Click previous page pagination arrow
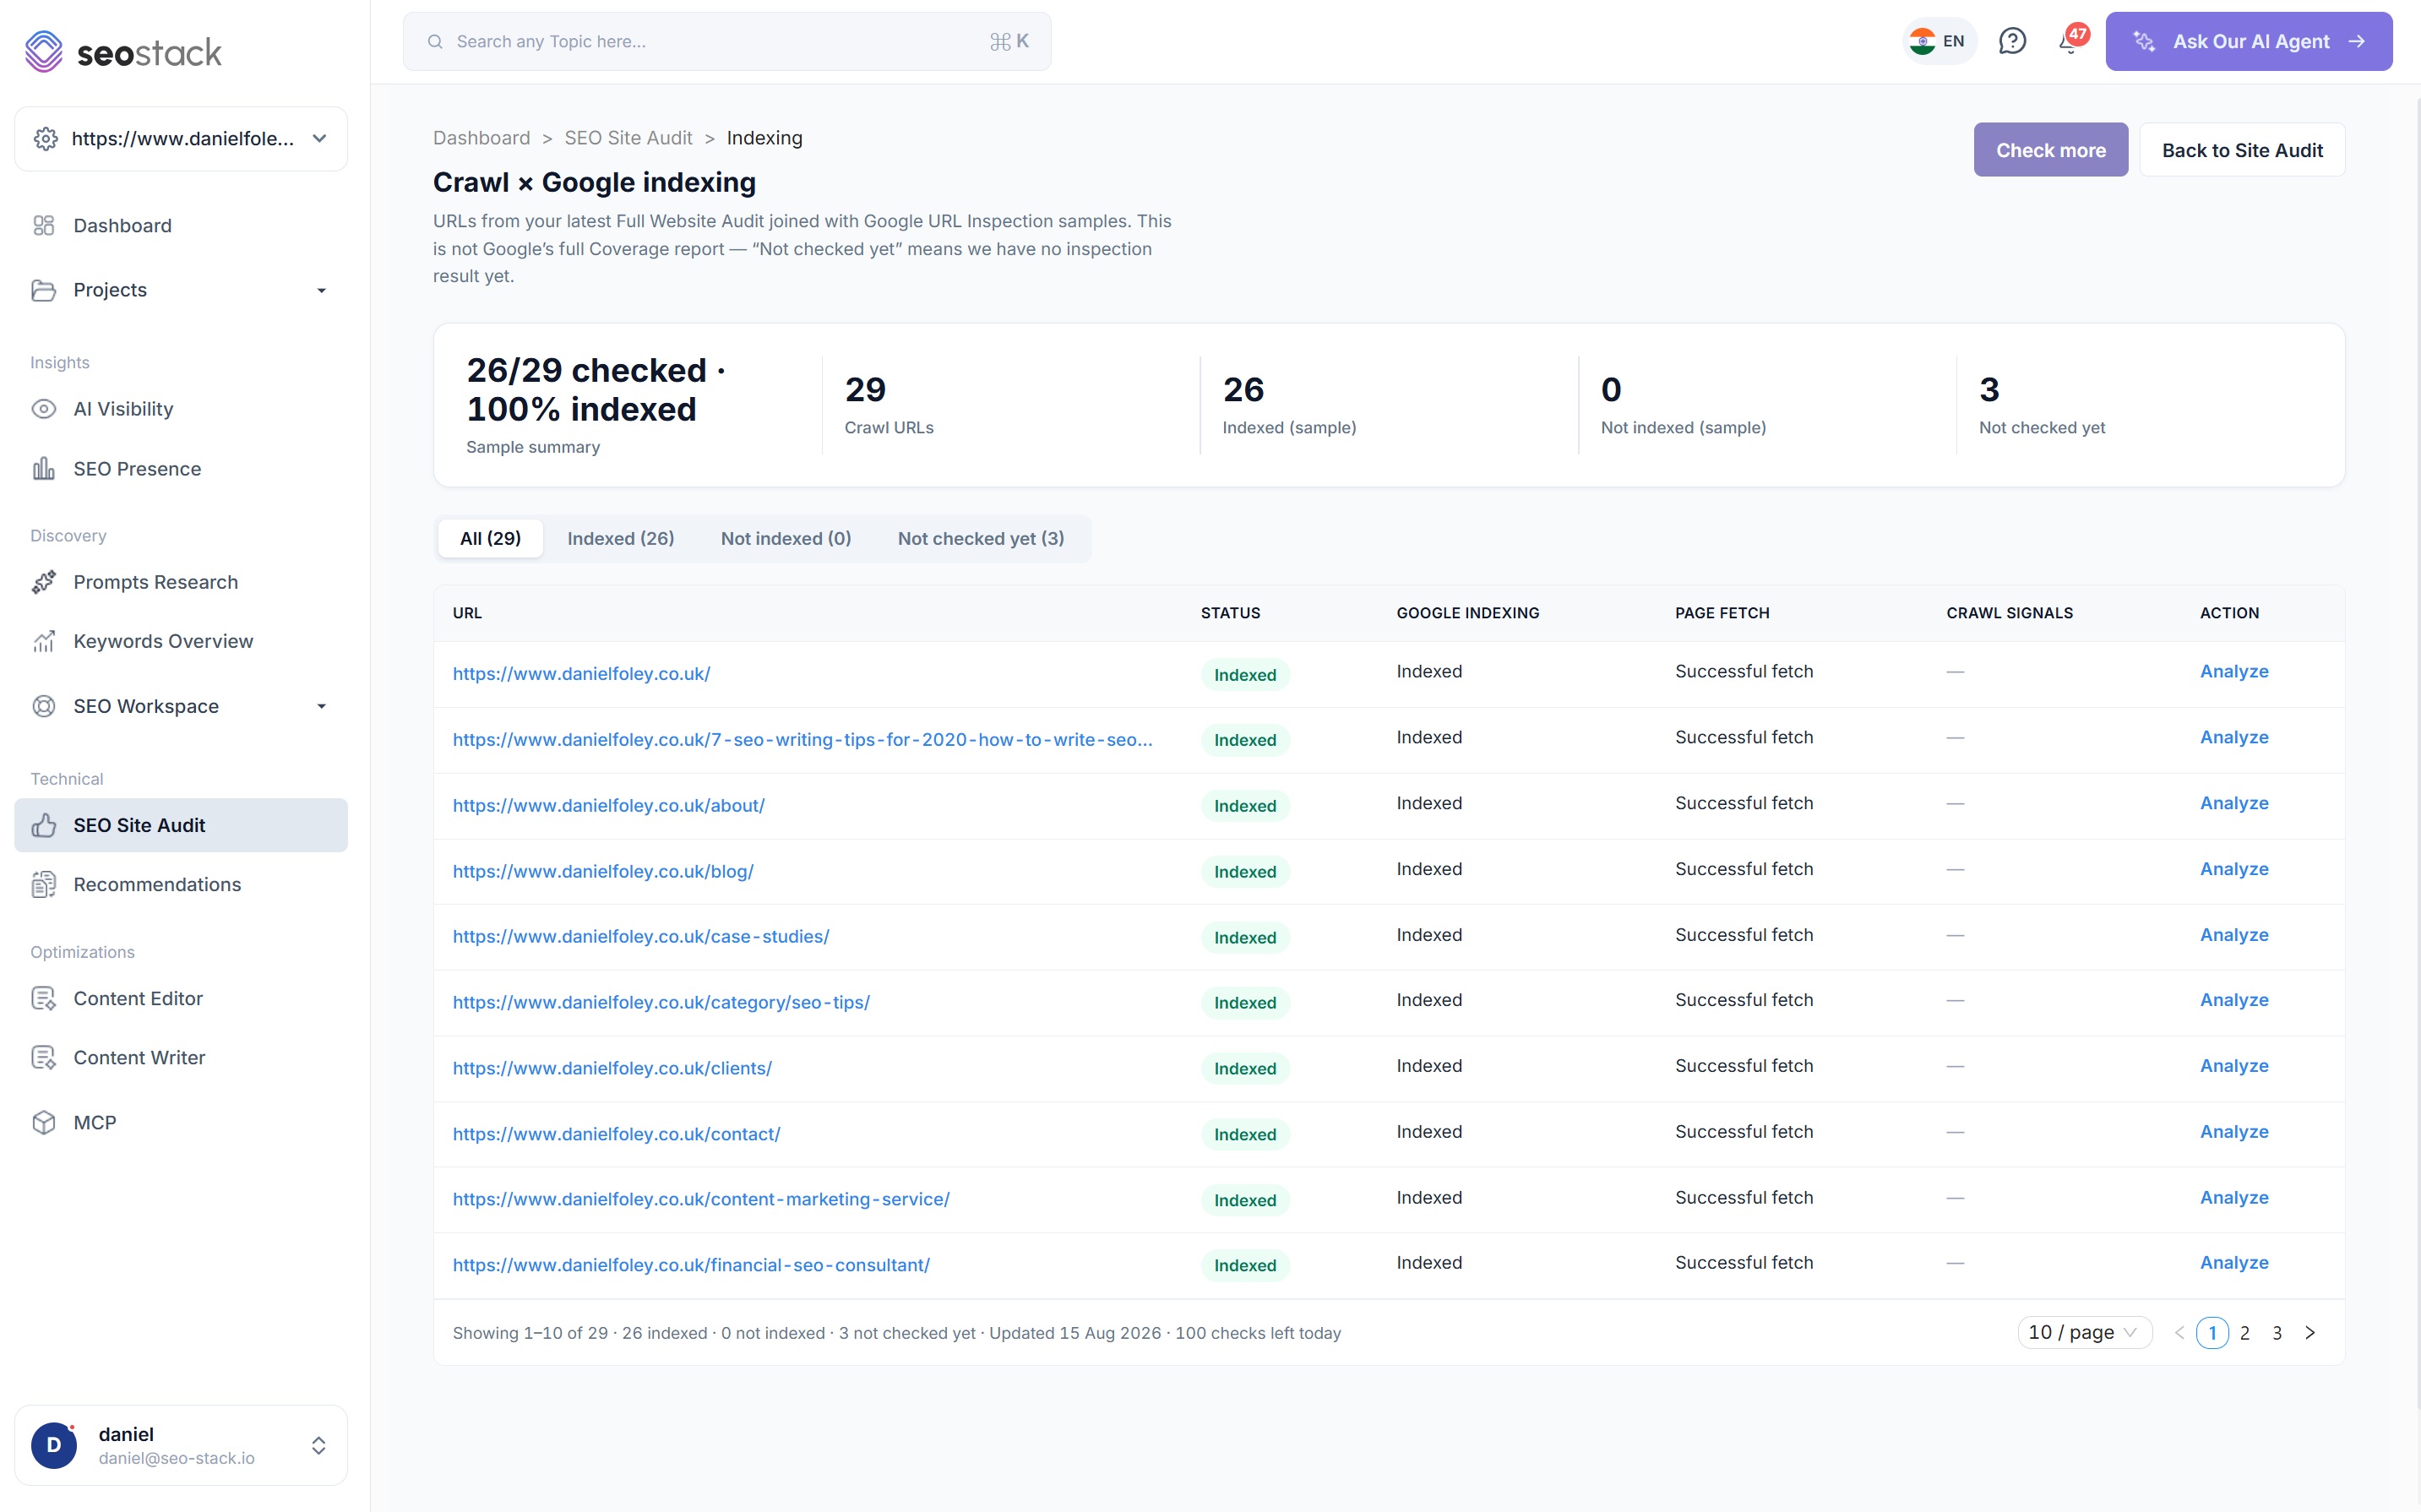The width and height of the screenshot is (2421, 1512). click(2179, 1333)
